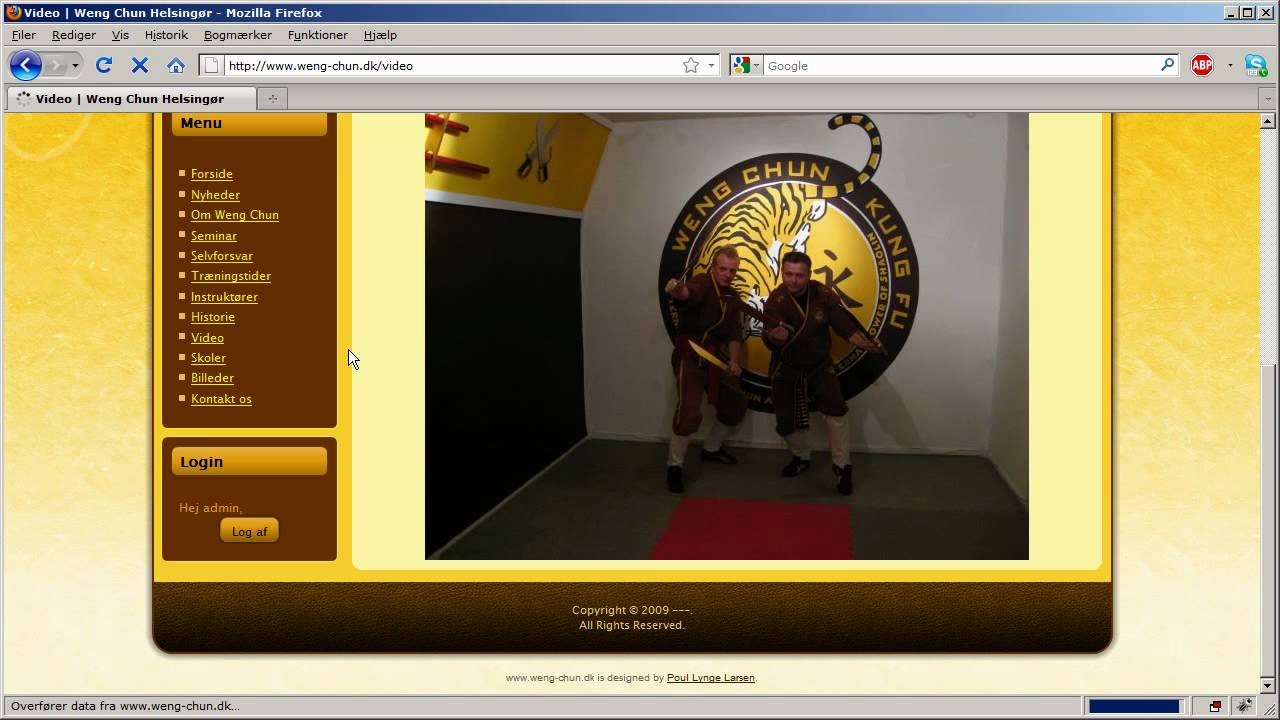Click the red-and-white status bar icon

pyautogui.click(x=1215, y=706)
